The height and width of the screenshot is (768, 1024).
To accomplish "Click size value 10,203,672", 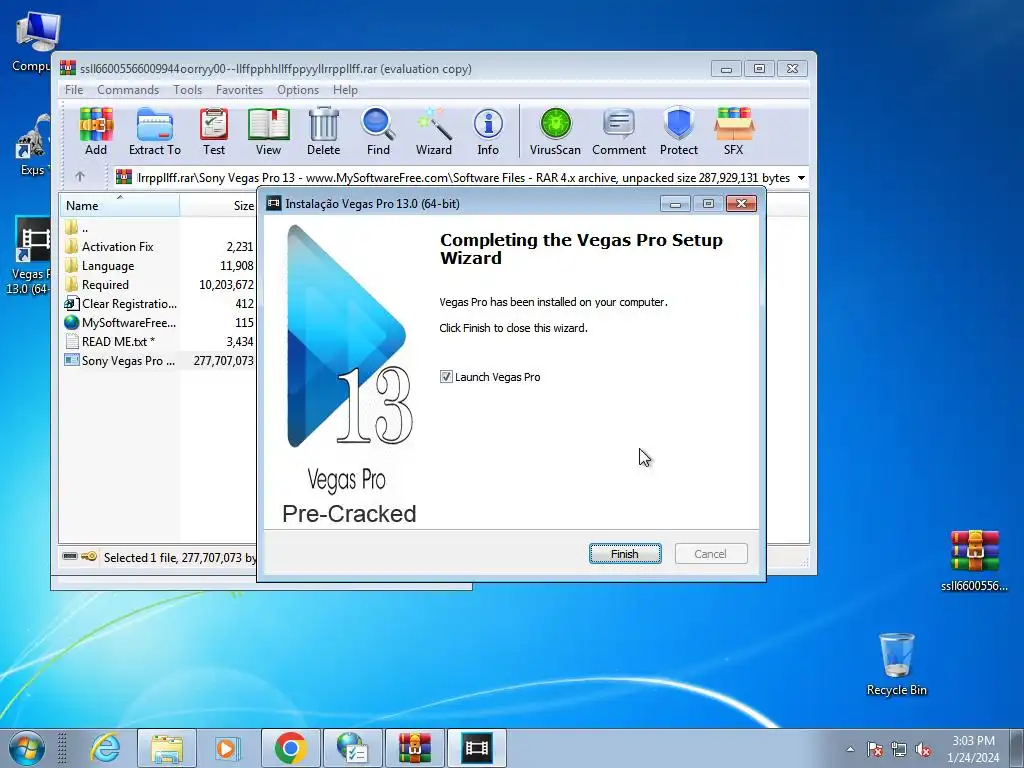I will pos(226,285).
